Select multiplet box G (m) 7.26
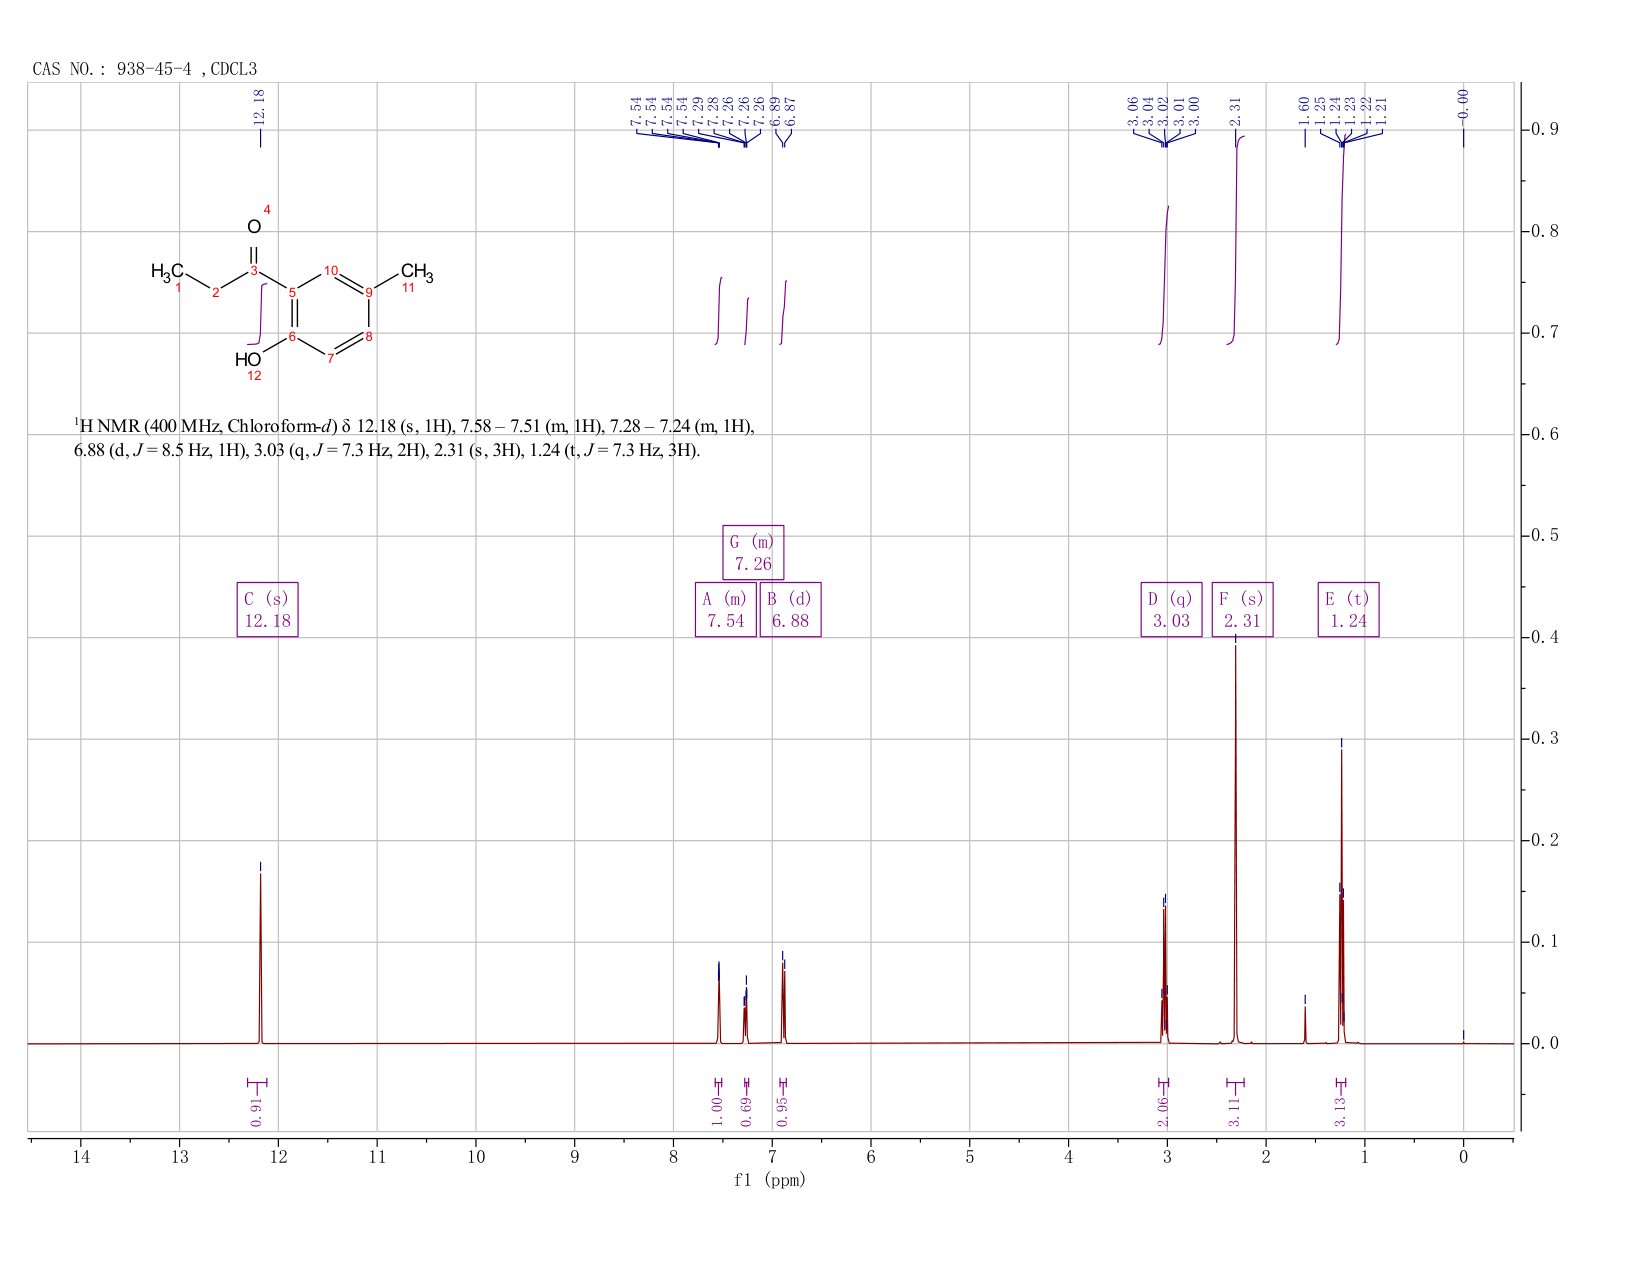This screenshot has height=1275, width=1650. click(753, 552)
